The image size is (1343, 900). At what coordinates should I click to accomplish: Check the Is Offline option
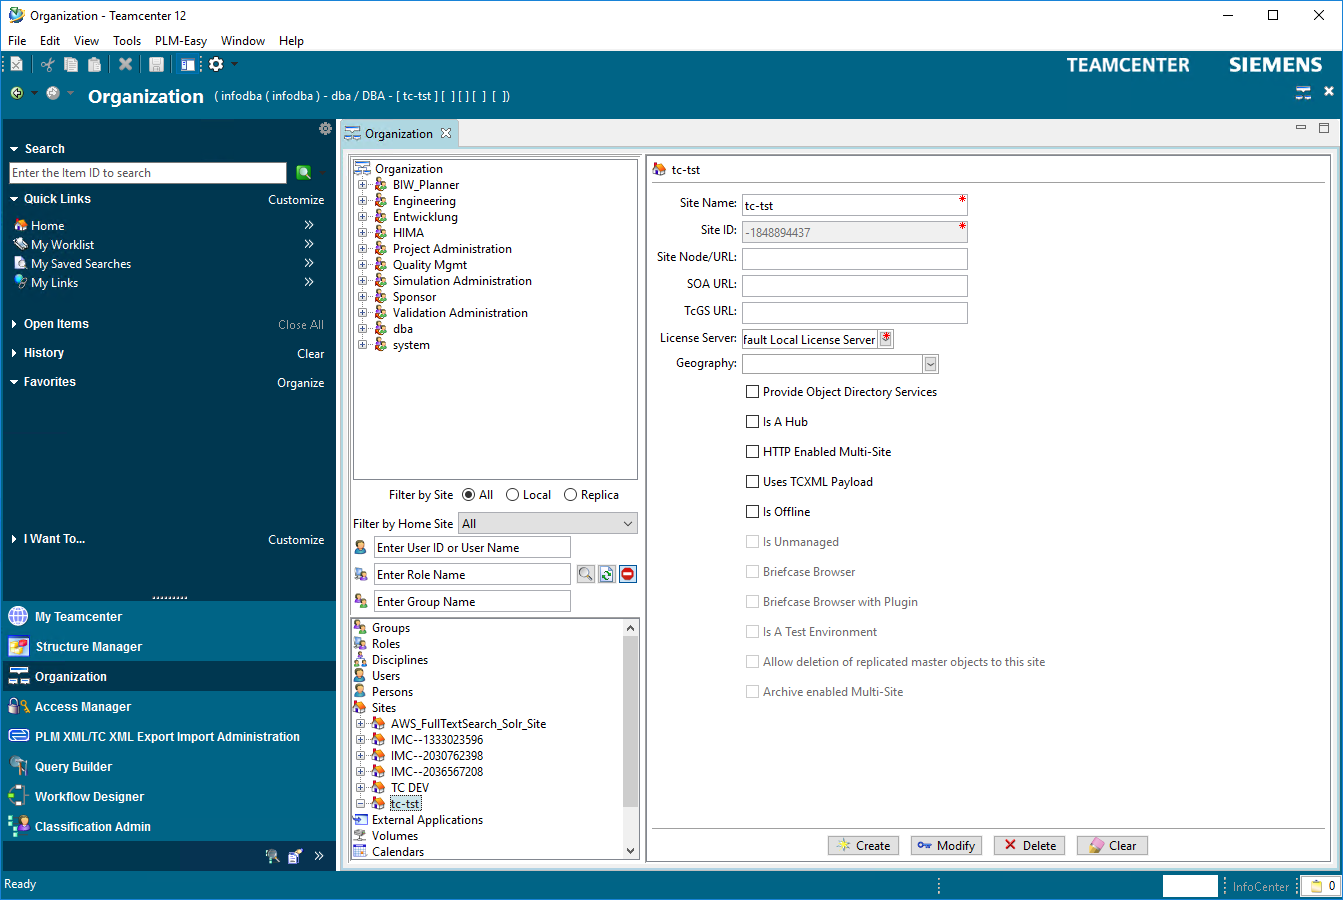[x=753, y=512]
